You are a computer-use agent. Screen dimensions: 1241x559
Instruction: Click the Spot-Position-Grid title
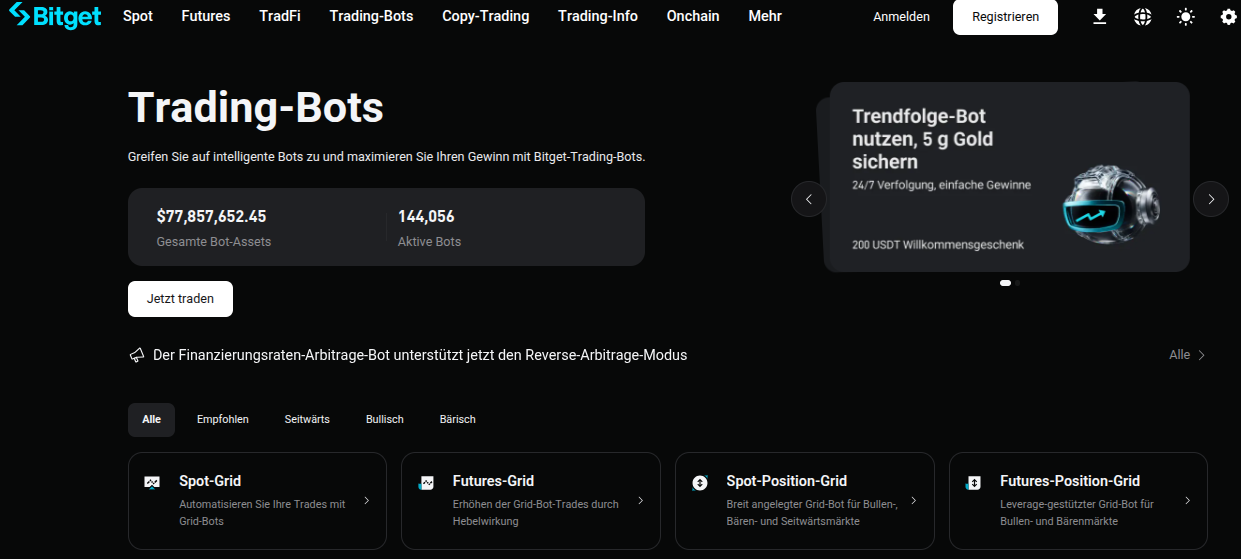(x=787, y=481)
